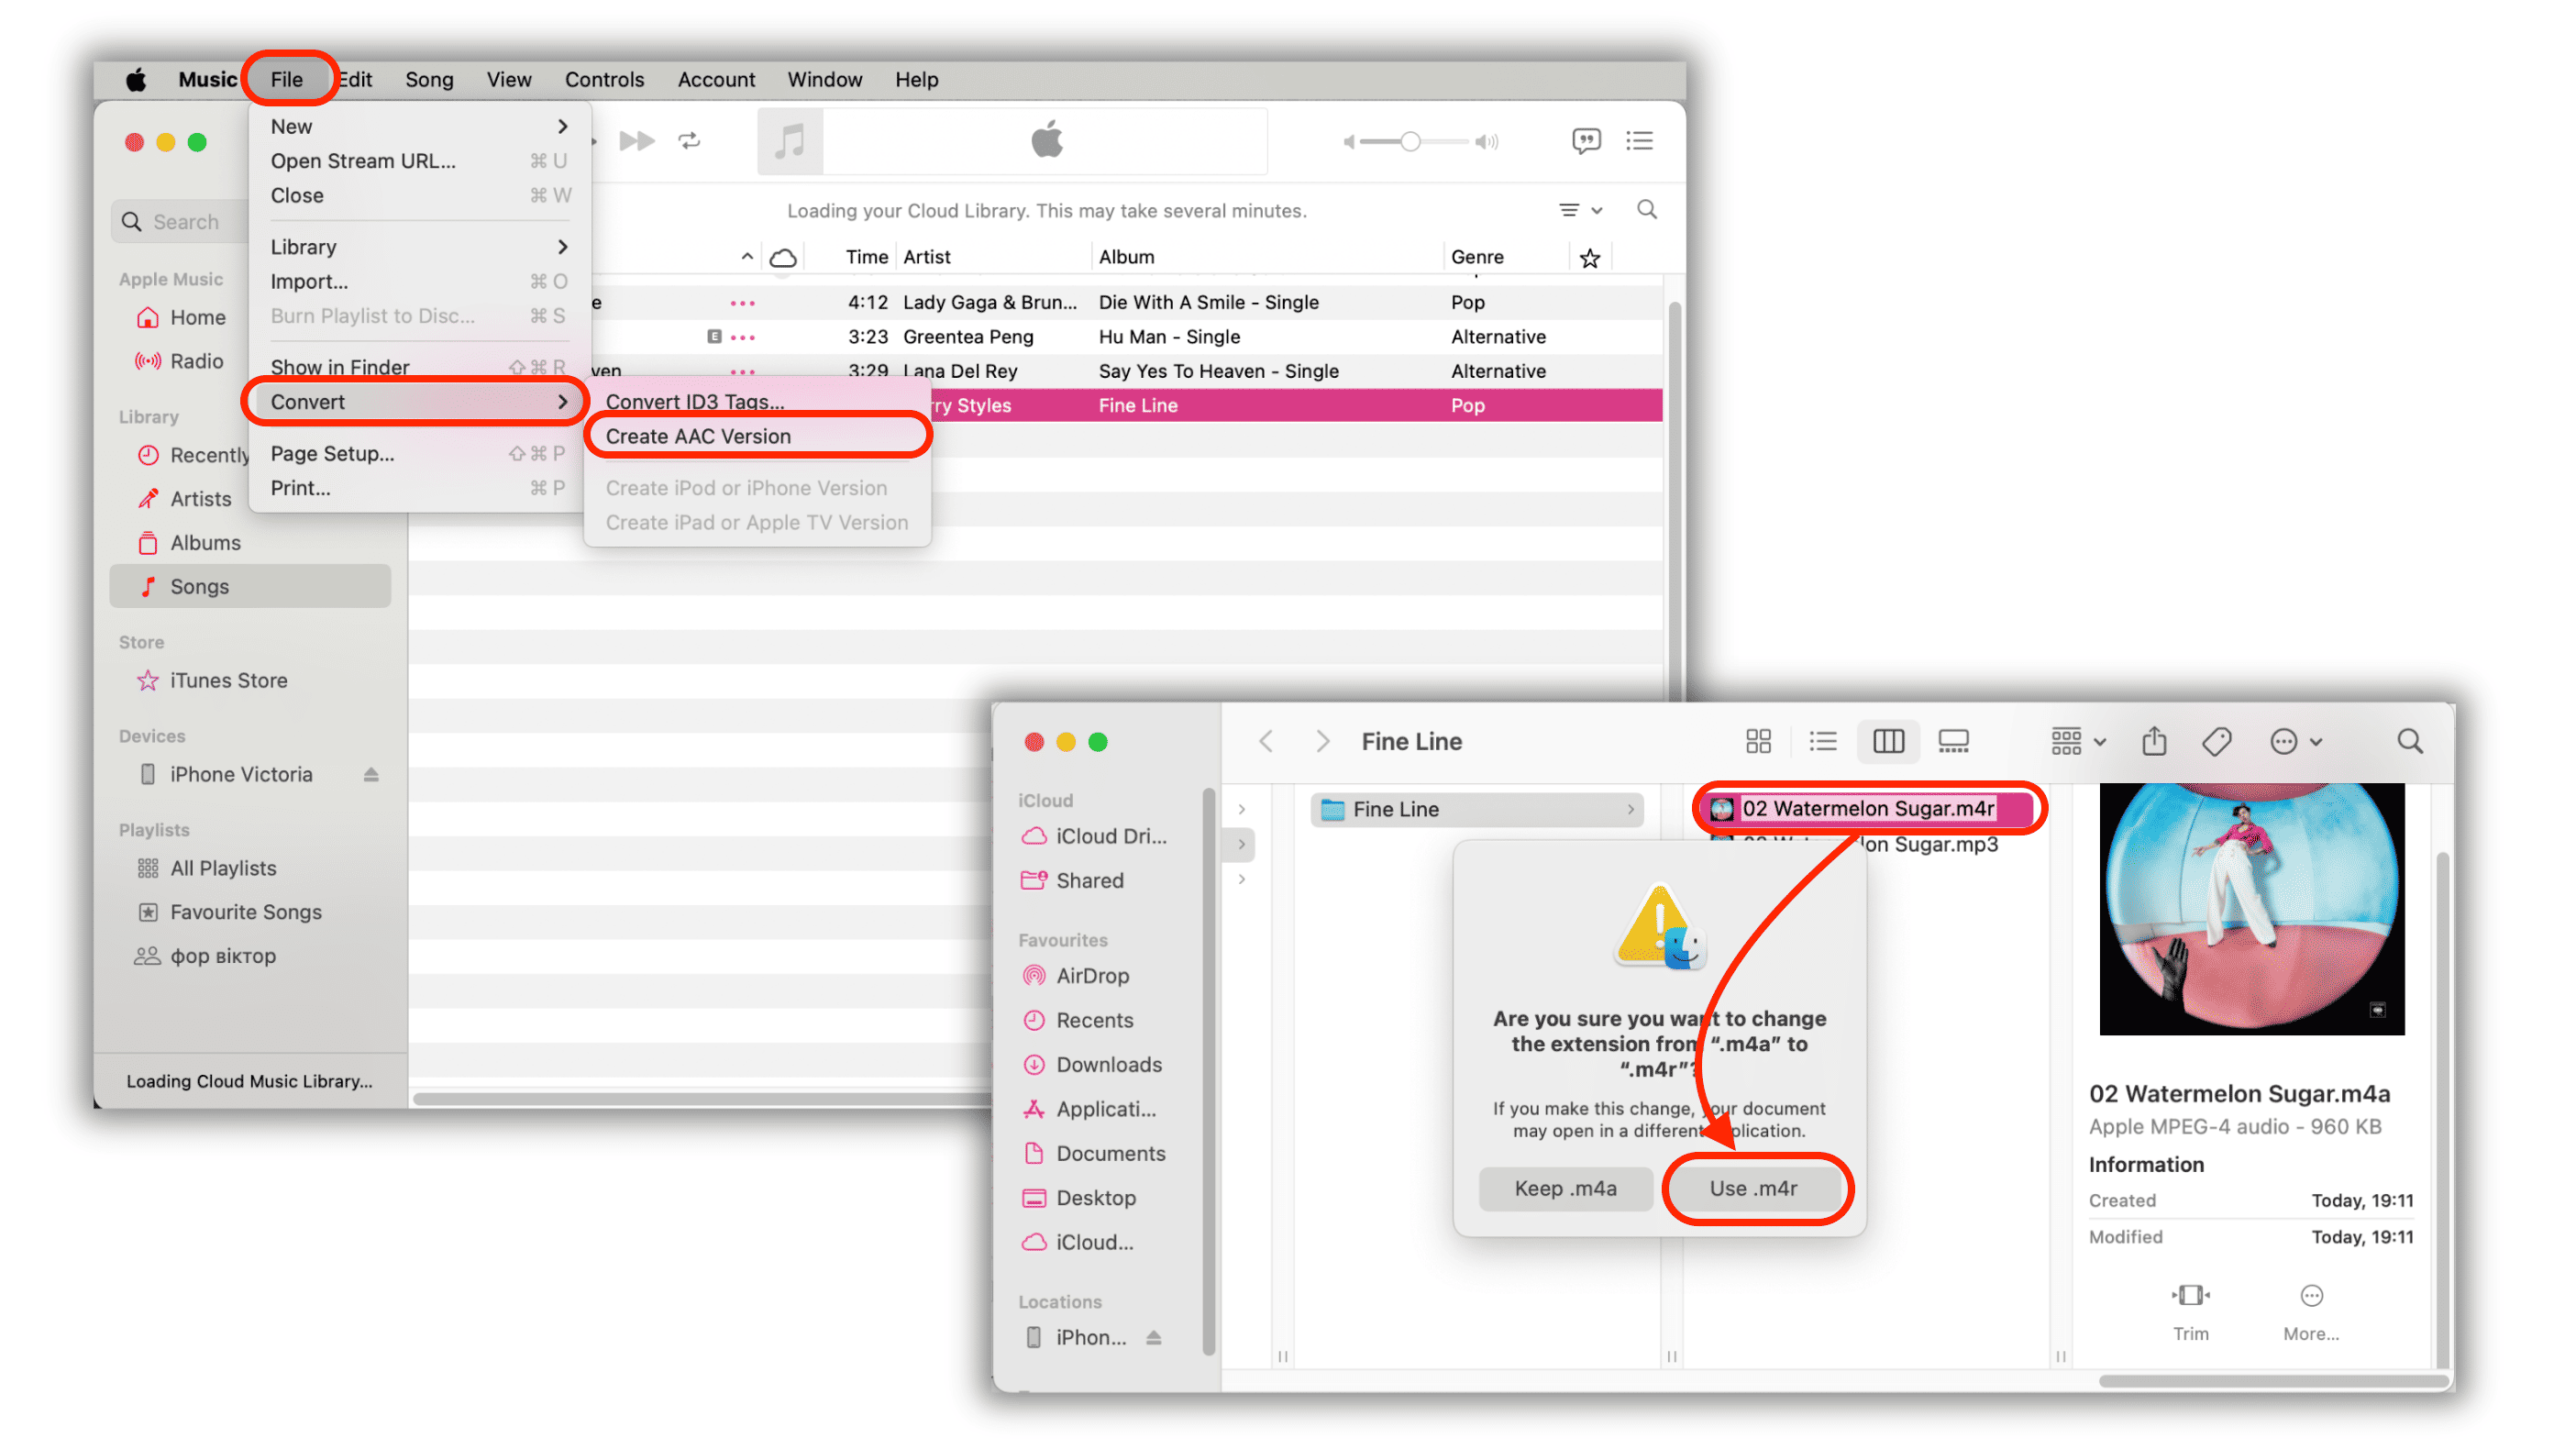Select Songs in Music sidebar
This screenshot has height=1449, width=2576.
[250, 586]
